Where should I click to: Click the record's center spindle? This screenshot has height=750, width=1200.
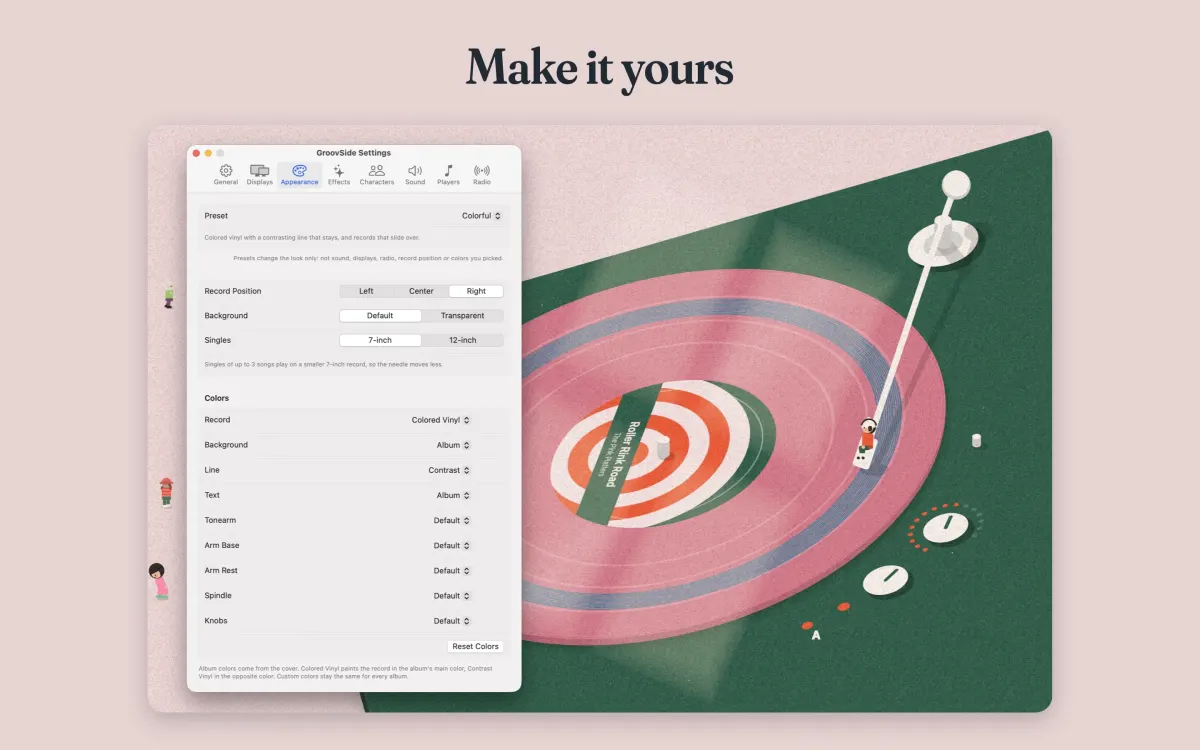click(x=662, y=446)
